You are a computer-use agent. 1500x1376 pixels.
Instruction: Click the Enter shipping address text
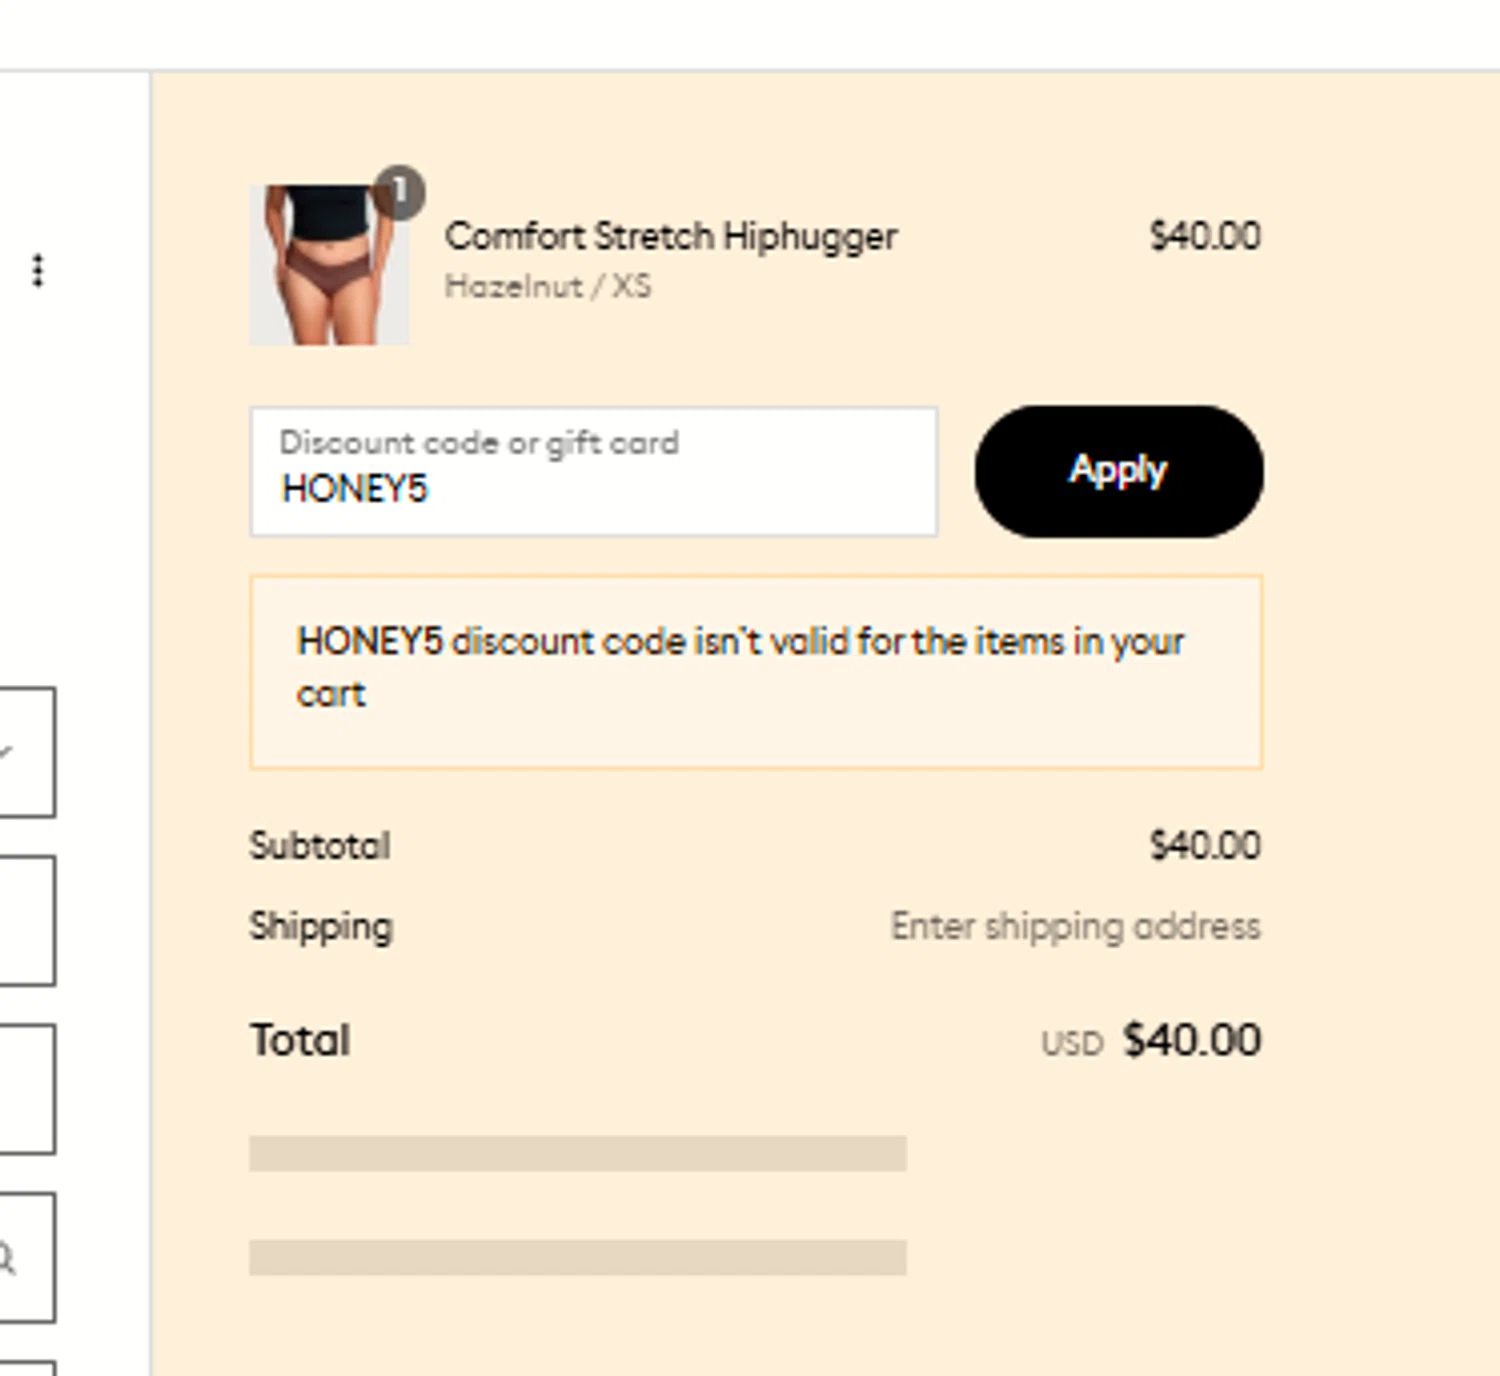tap(1075, 927)
